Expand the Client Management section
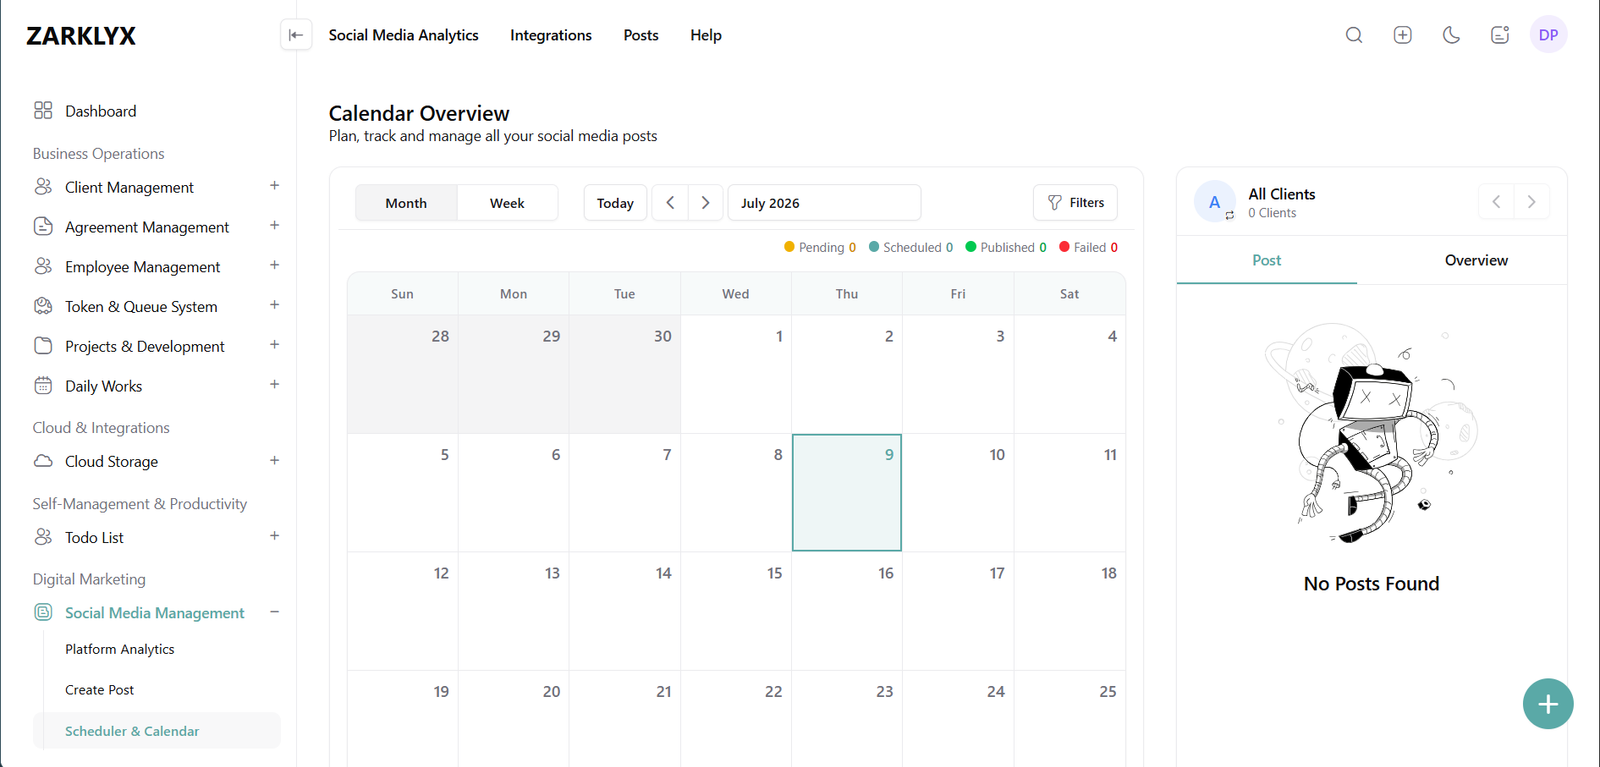This screenshot has height=767, width=1600. (x=274, y=186)
